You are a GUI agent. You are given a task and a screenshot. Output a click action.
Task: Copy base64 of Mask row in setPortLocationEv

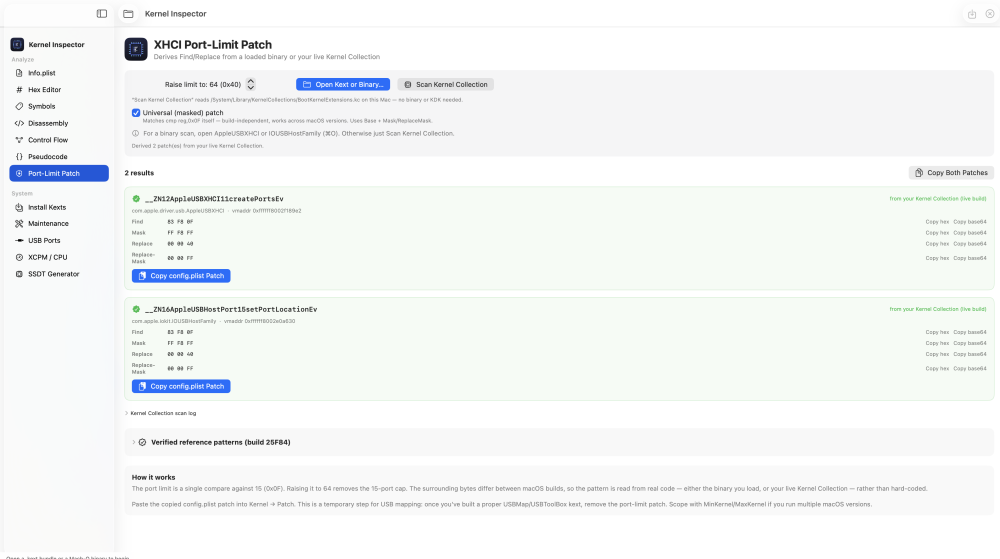pos(969,343)
